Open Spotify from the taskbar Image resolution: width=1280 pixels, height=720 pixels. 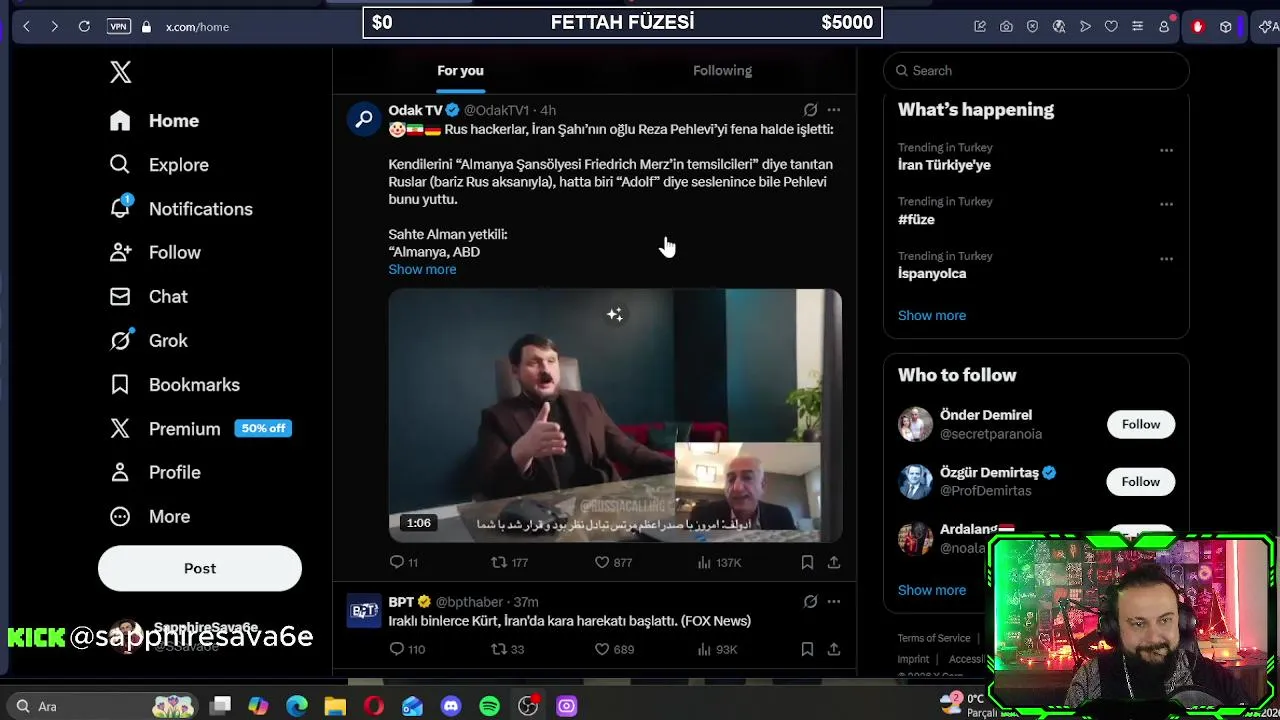pos(489,706)
